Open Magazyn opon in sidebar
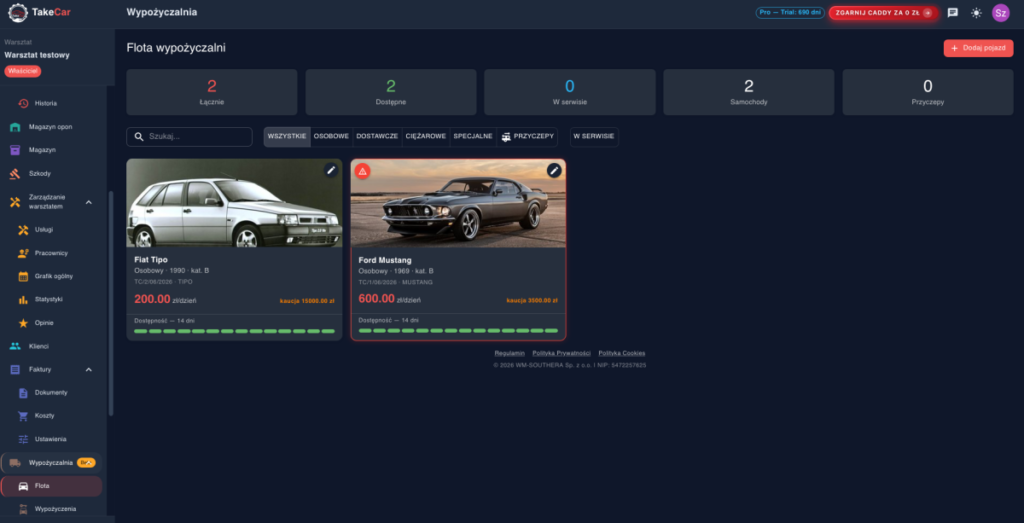The height and width of the screenshot is (523, 1024). pos(52,127)
